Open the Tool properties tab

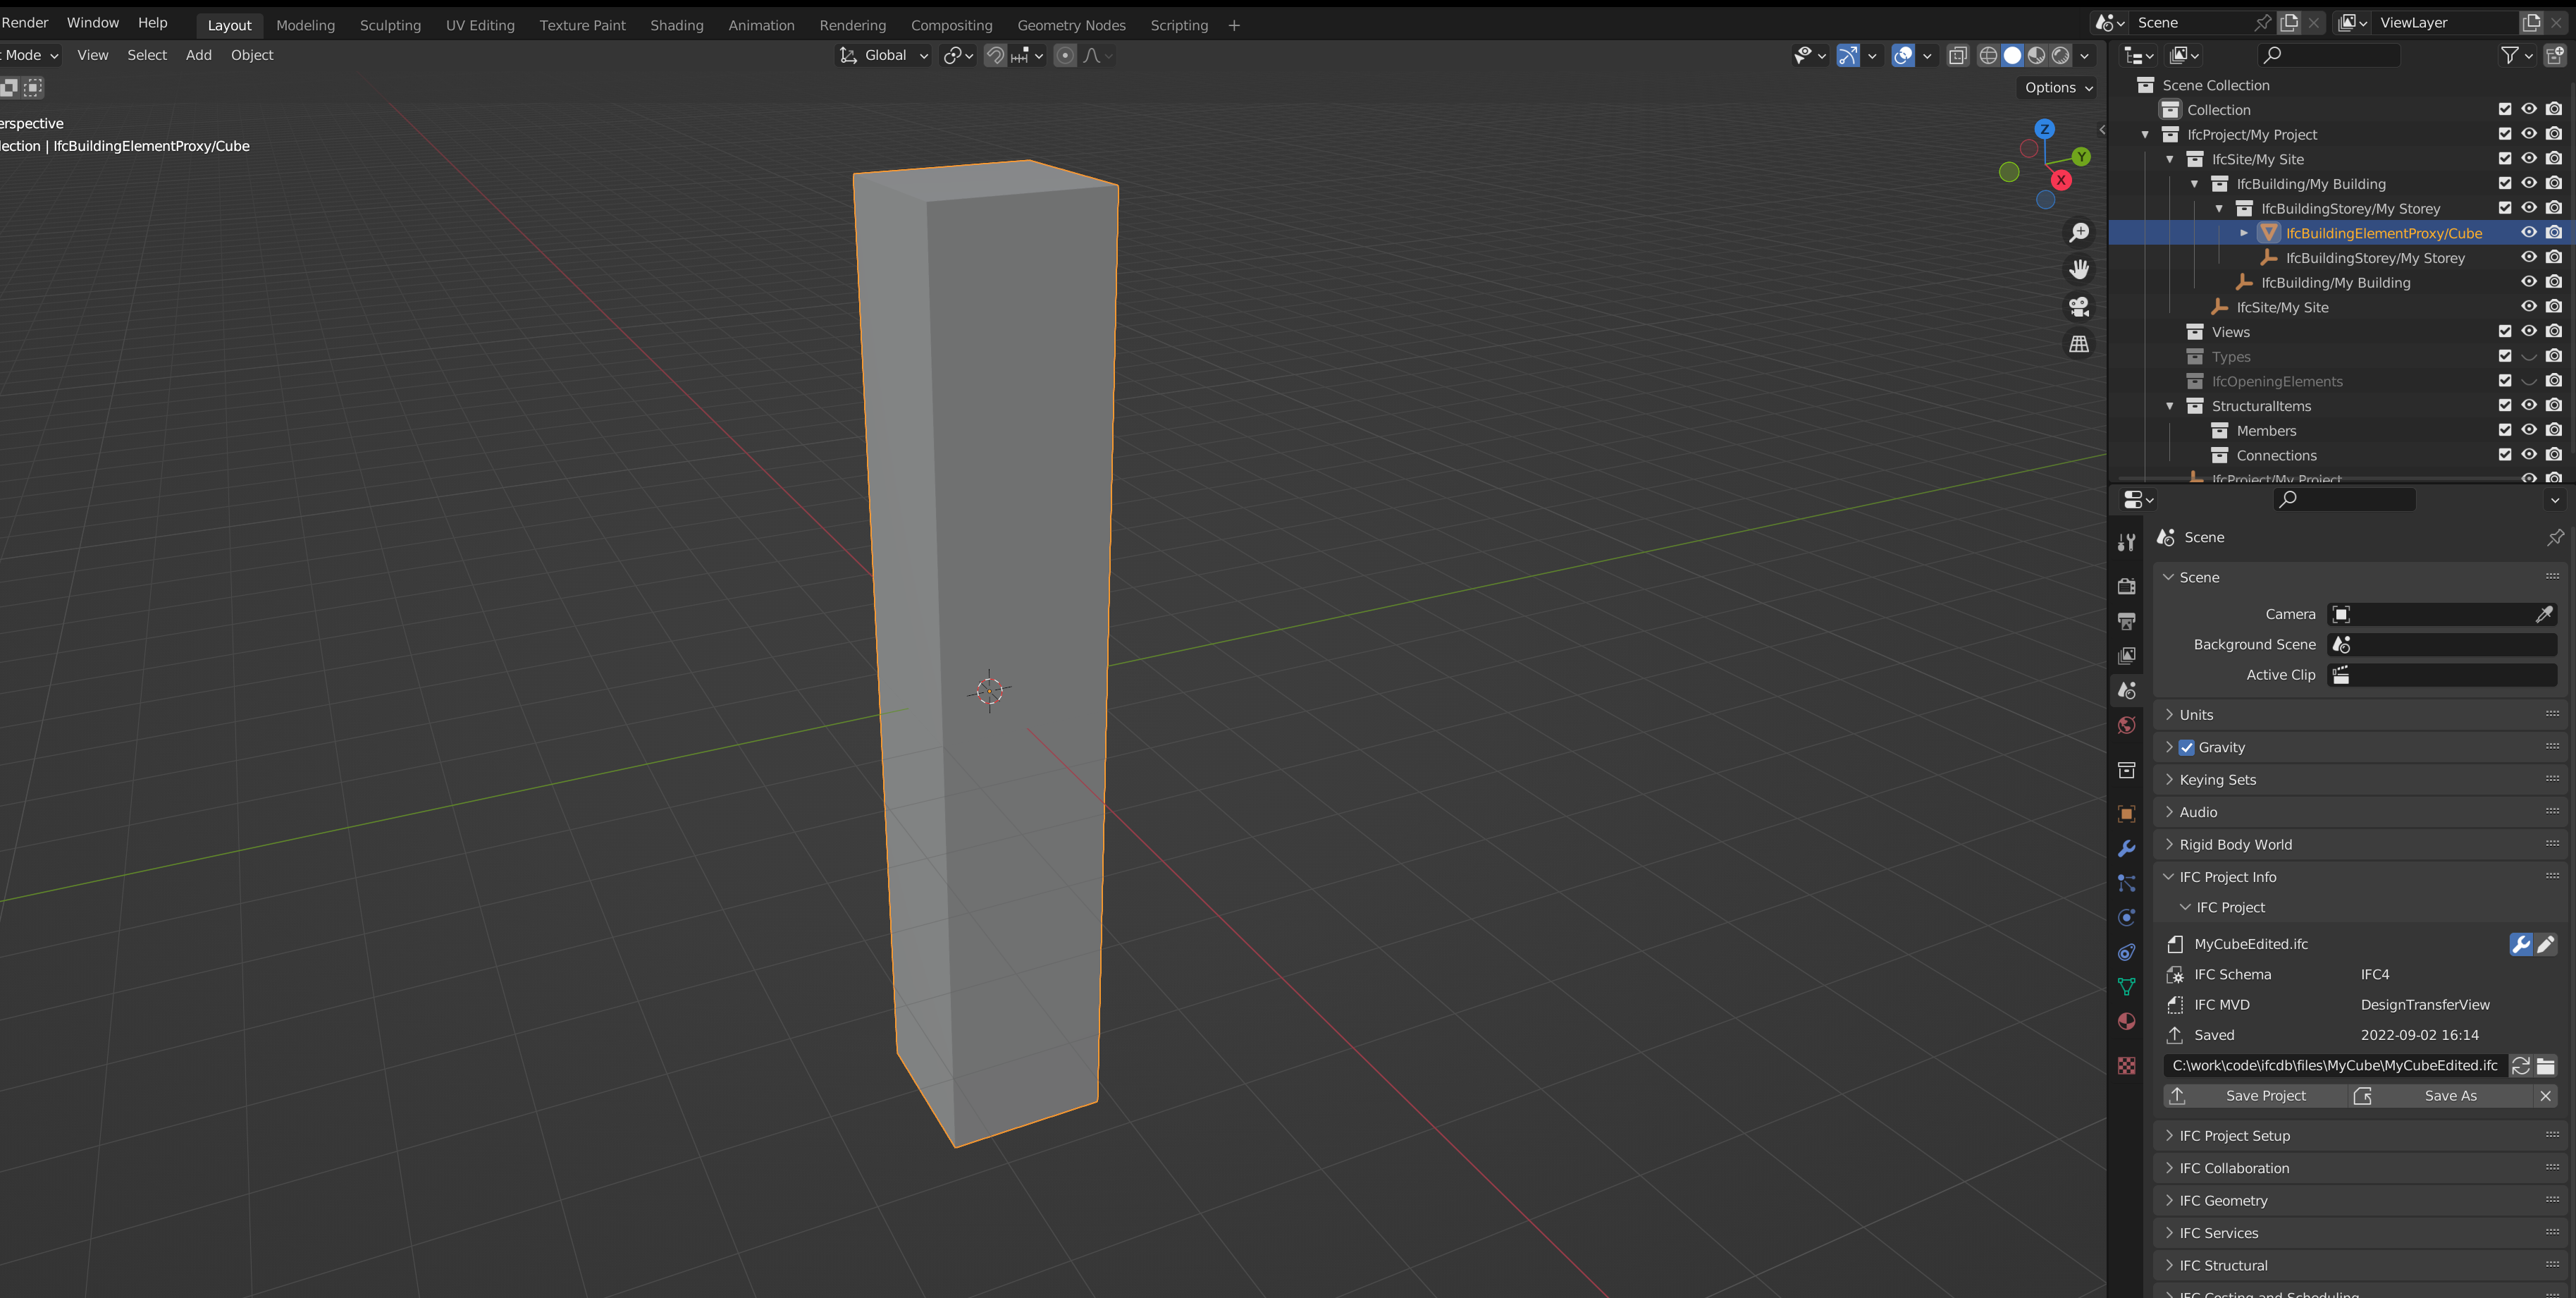tap(2126, 542)
